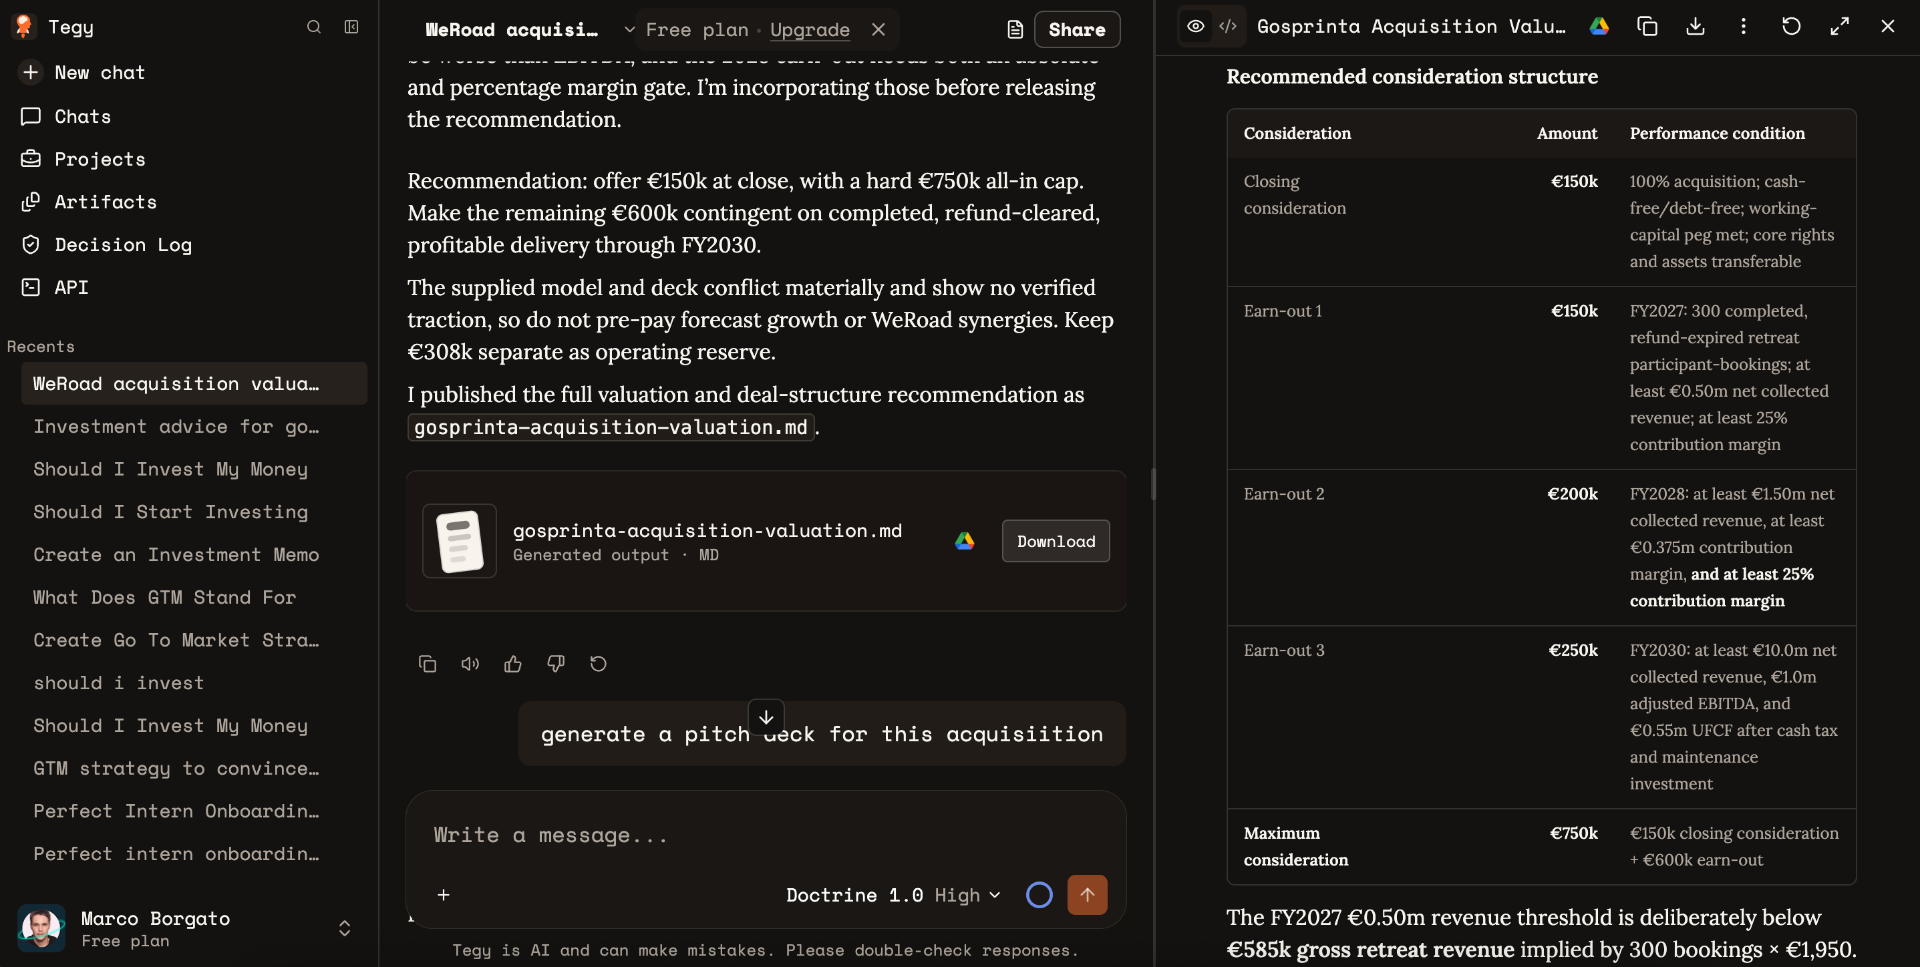The height and width of the screenshot is (967, 1920).
Task: Add attachment with plus icon
Action: tap(444, 895)
